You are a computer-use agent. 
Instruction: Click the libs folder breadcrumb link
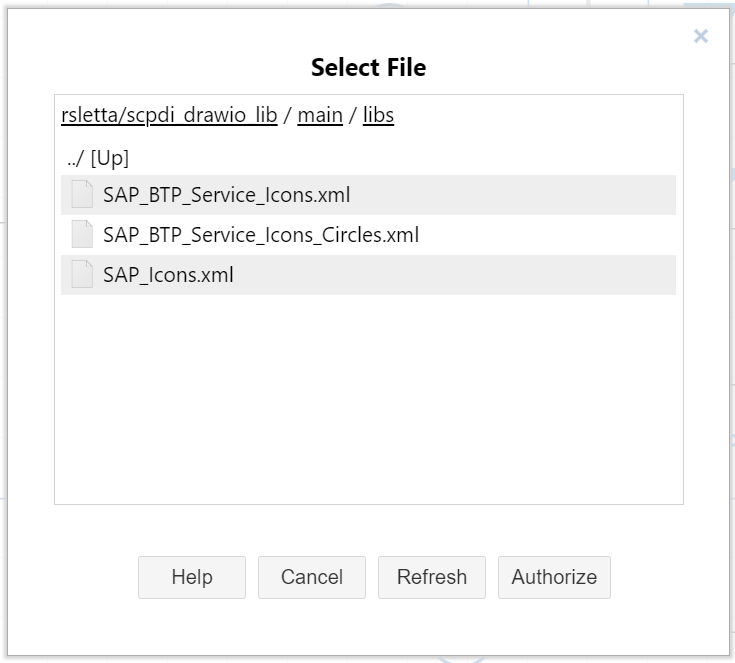coord(378,115)
